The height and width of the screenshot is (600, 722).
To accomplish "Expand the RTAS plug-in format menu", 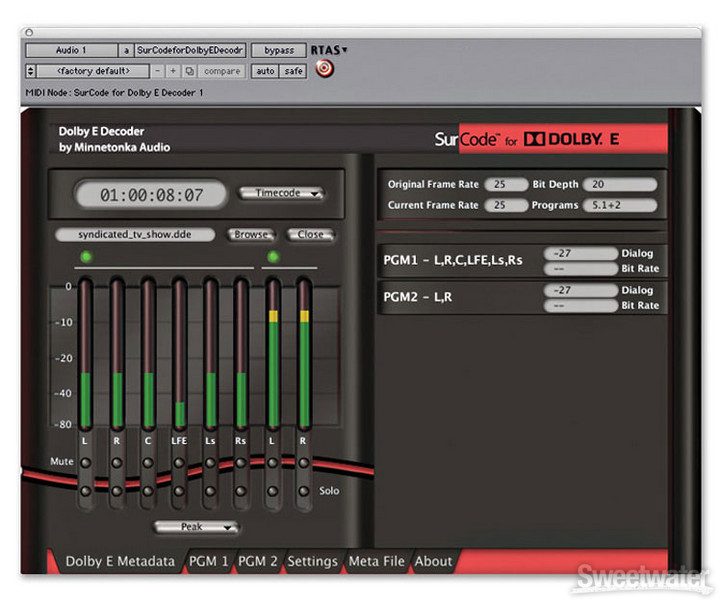I will tap(329, 49).
